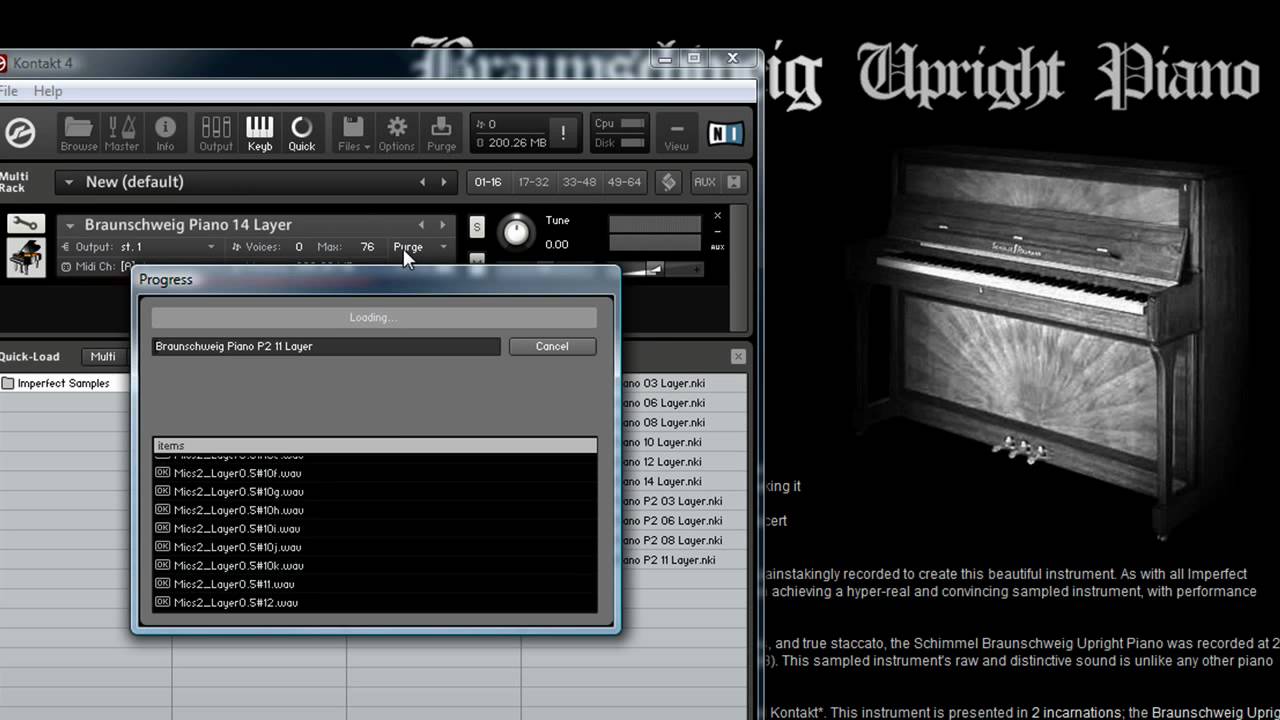
Task: Go to previous multi with left arrow
Action: click(422, 182)
